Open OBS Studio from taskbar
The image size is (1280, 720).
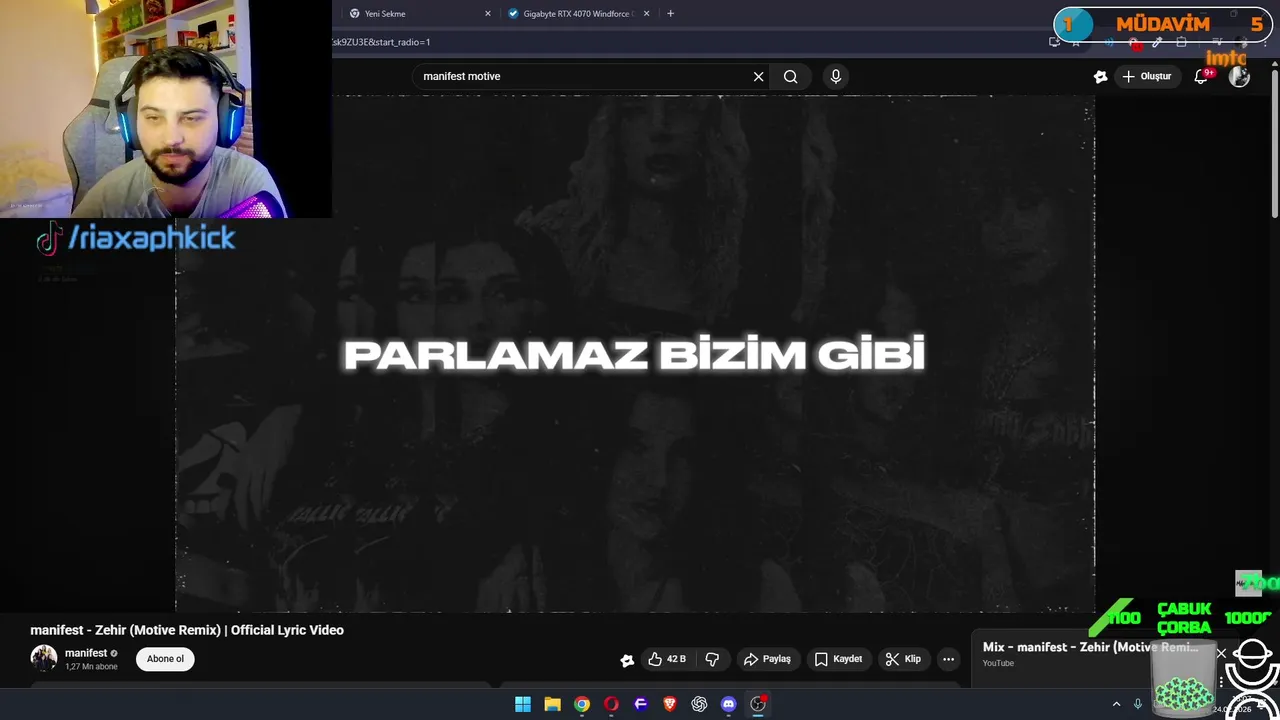tap(758, 704)
